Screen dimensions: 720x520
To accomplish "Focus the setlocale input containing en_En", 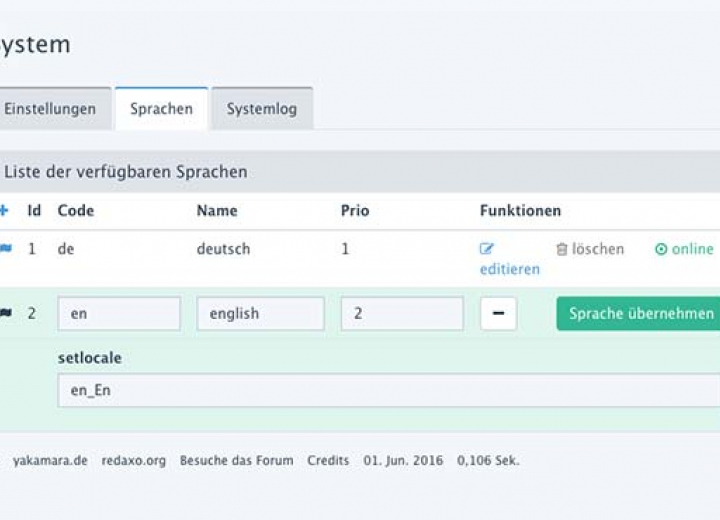I will click(388, 390).
